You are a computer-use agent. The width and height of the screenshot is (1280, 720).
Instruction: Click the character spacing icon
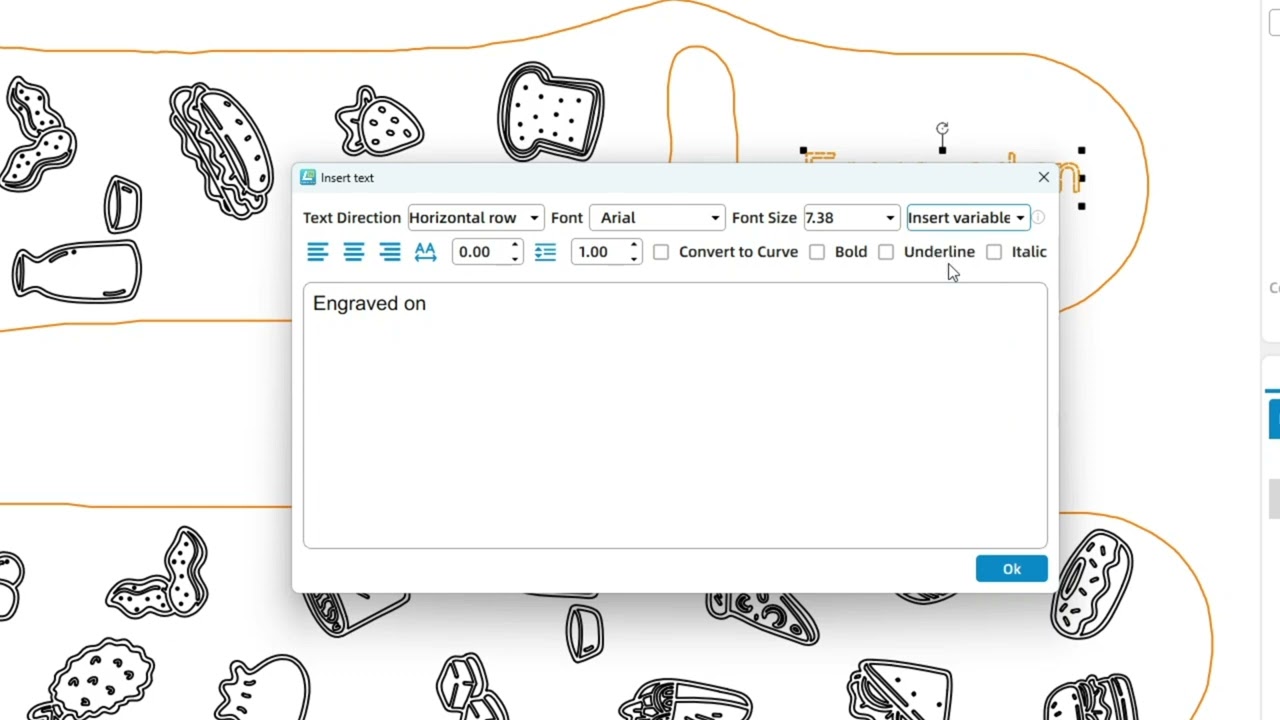(x=425, y=252)
